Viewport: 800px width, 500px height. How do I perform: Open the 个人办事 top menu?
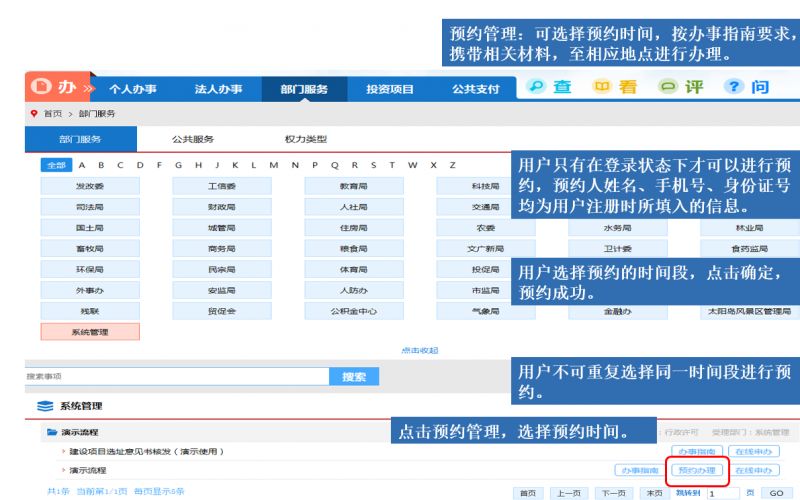tap(132, 89)
